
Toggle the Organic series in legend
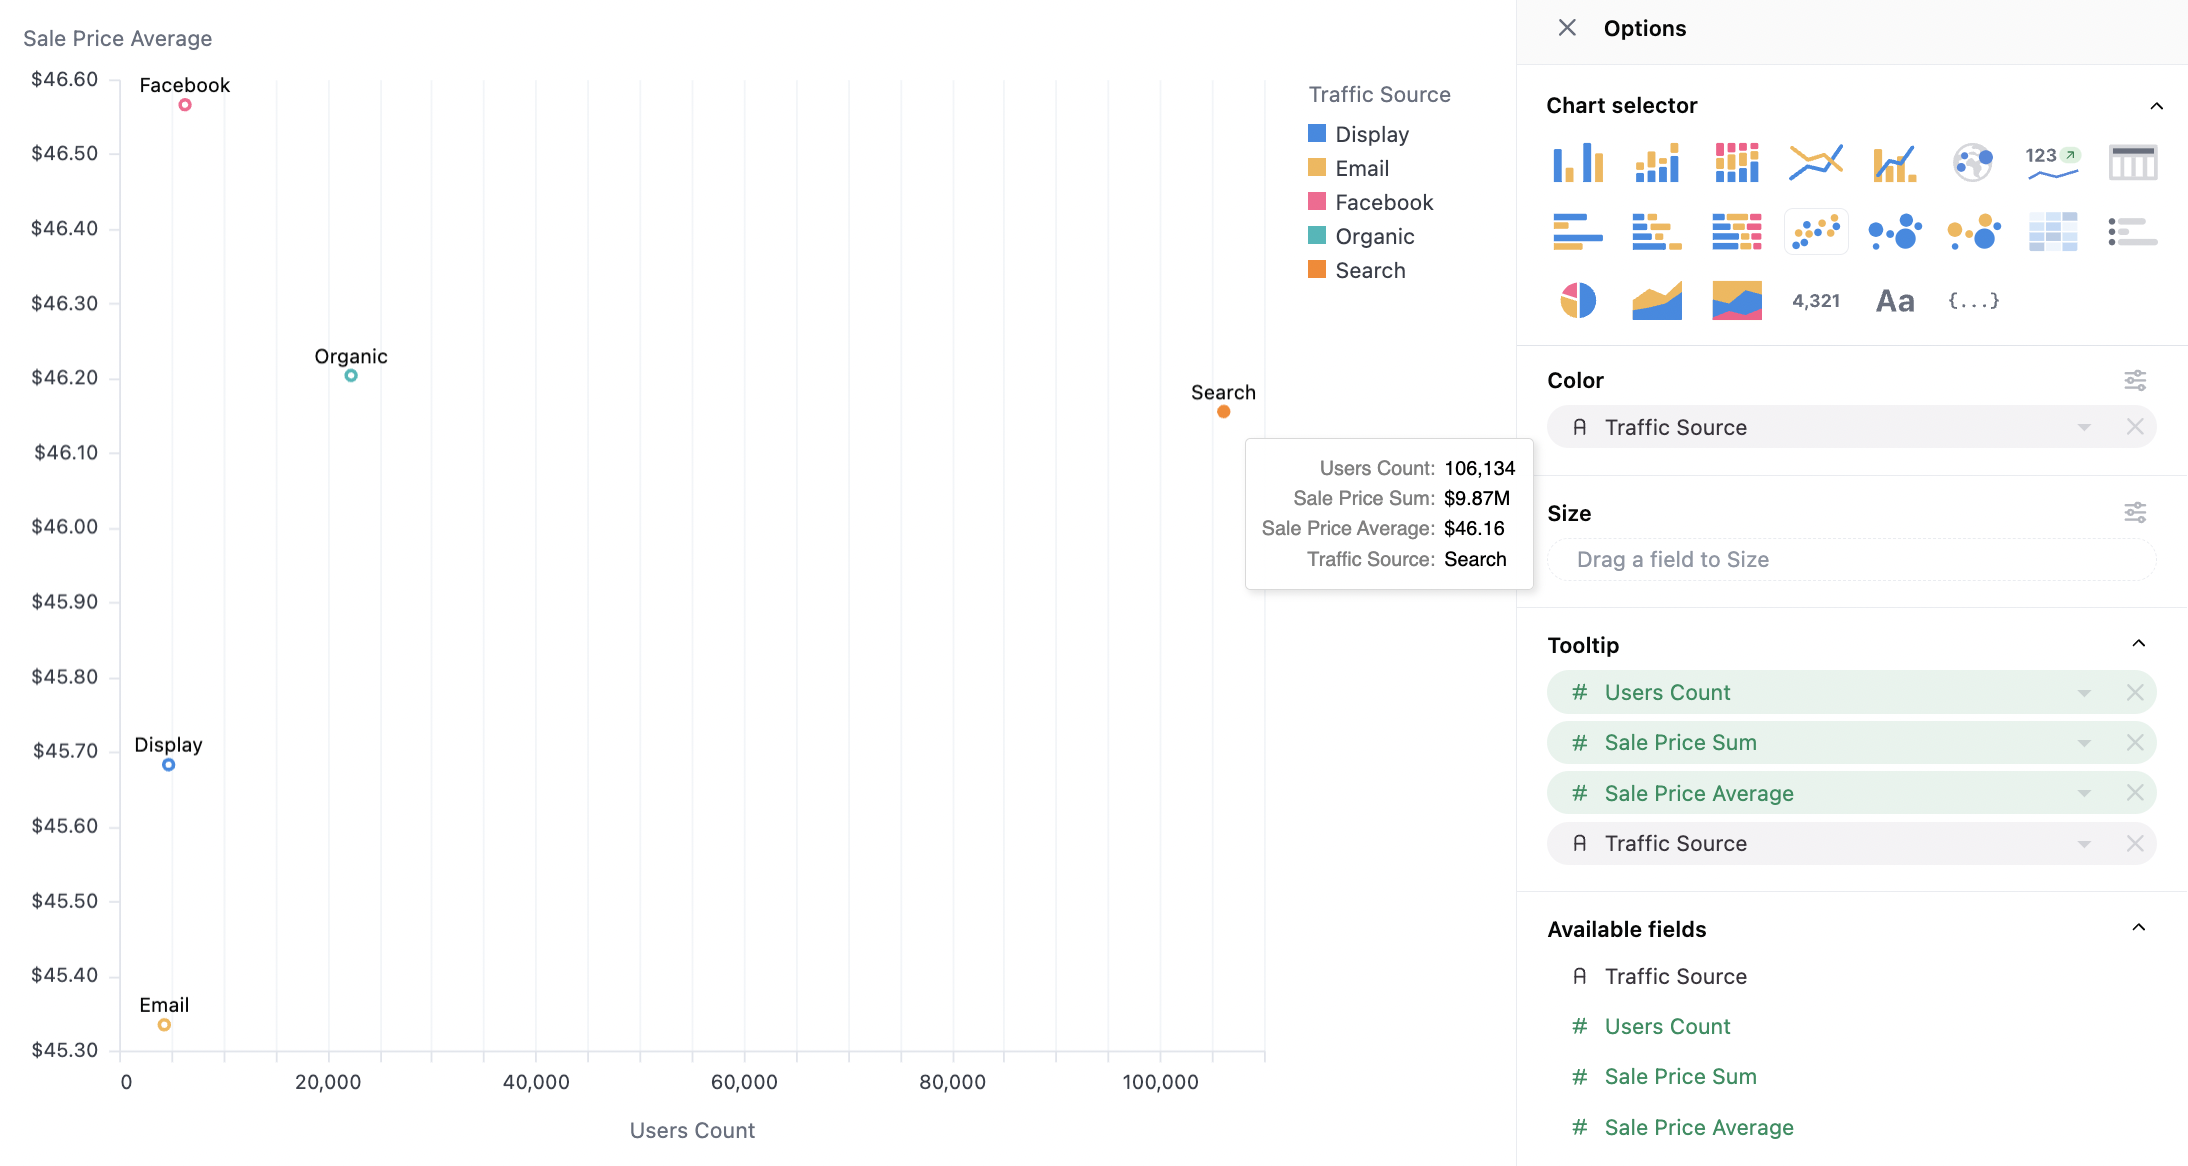click(x=1374, y=236)
